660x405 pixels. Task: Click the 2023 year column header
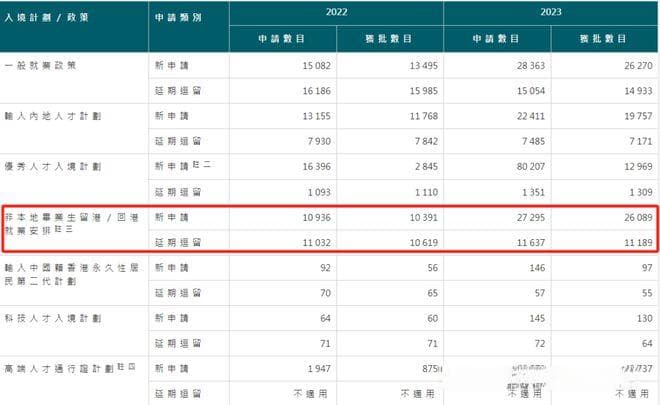[x=551, y=12]
